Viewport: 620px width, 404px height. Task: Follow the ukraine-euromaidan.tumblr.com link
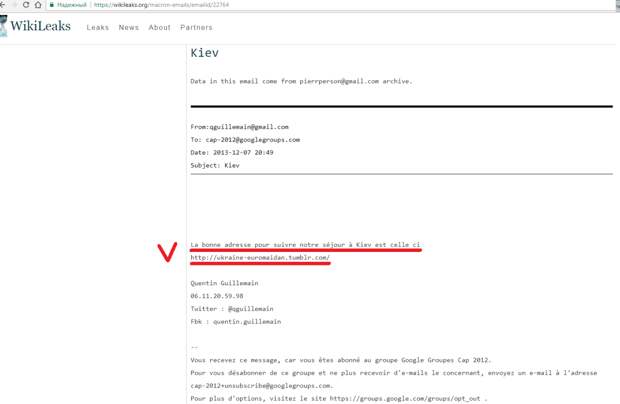click(x=260, y=257)
